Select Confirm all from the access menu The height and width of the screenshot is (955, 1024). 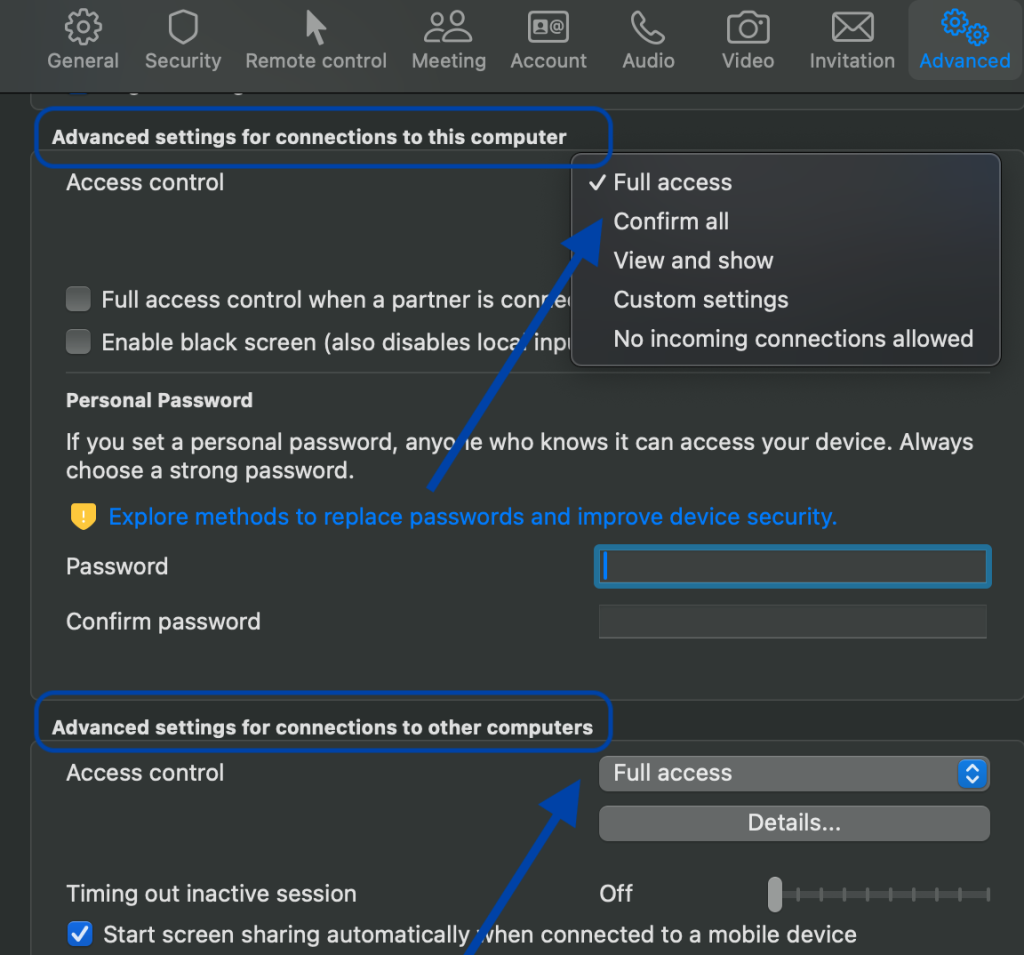point(671,221)
